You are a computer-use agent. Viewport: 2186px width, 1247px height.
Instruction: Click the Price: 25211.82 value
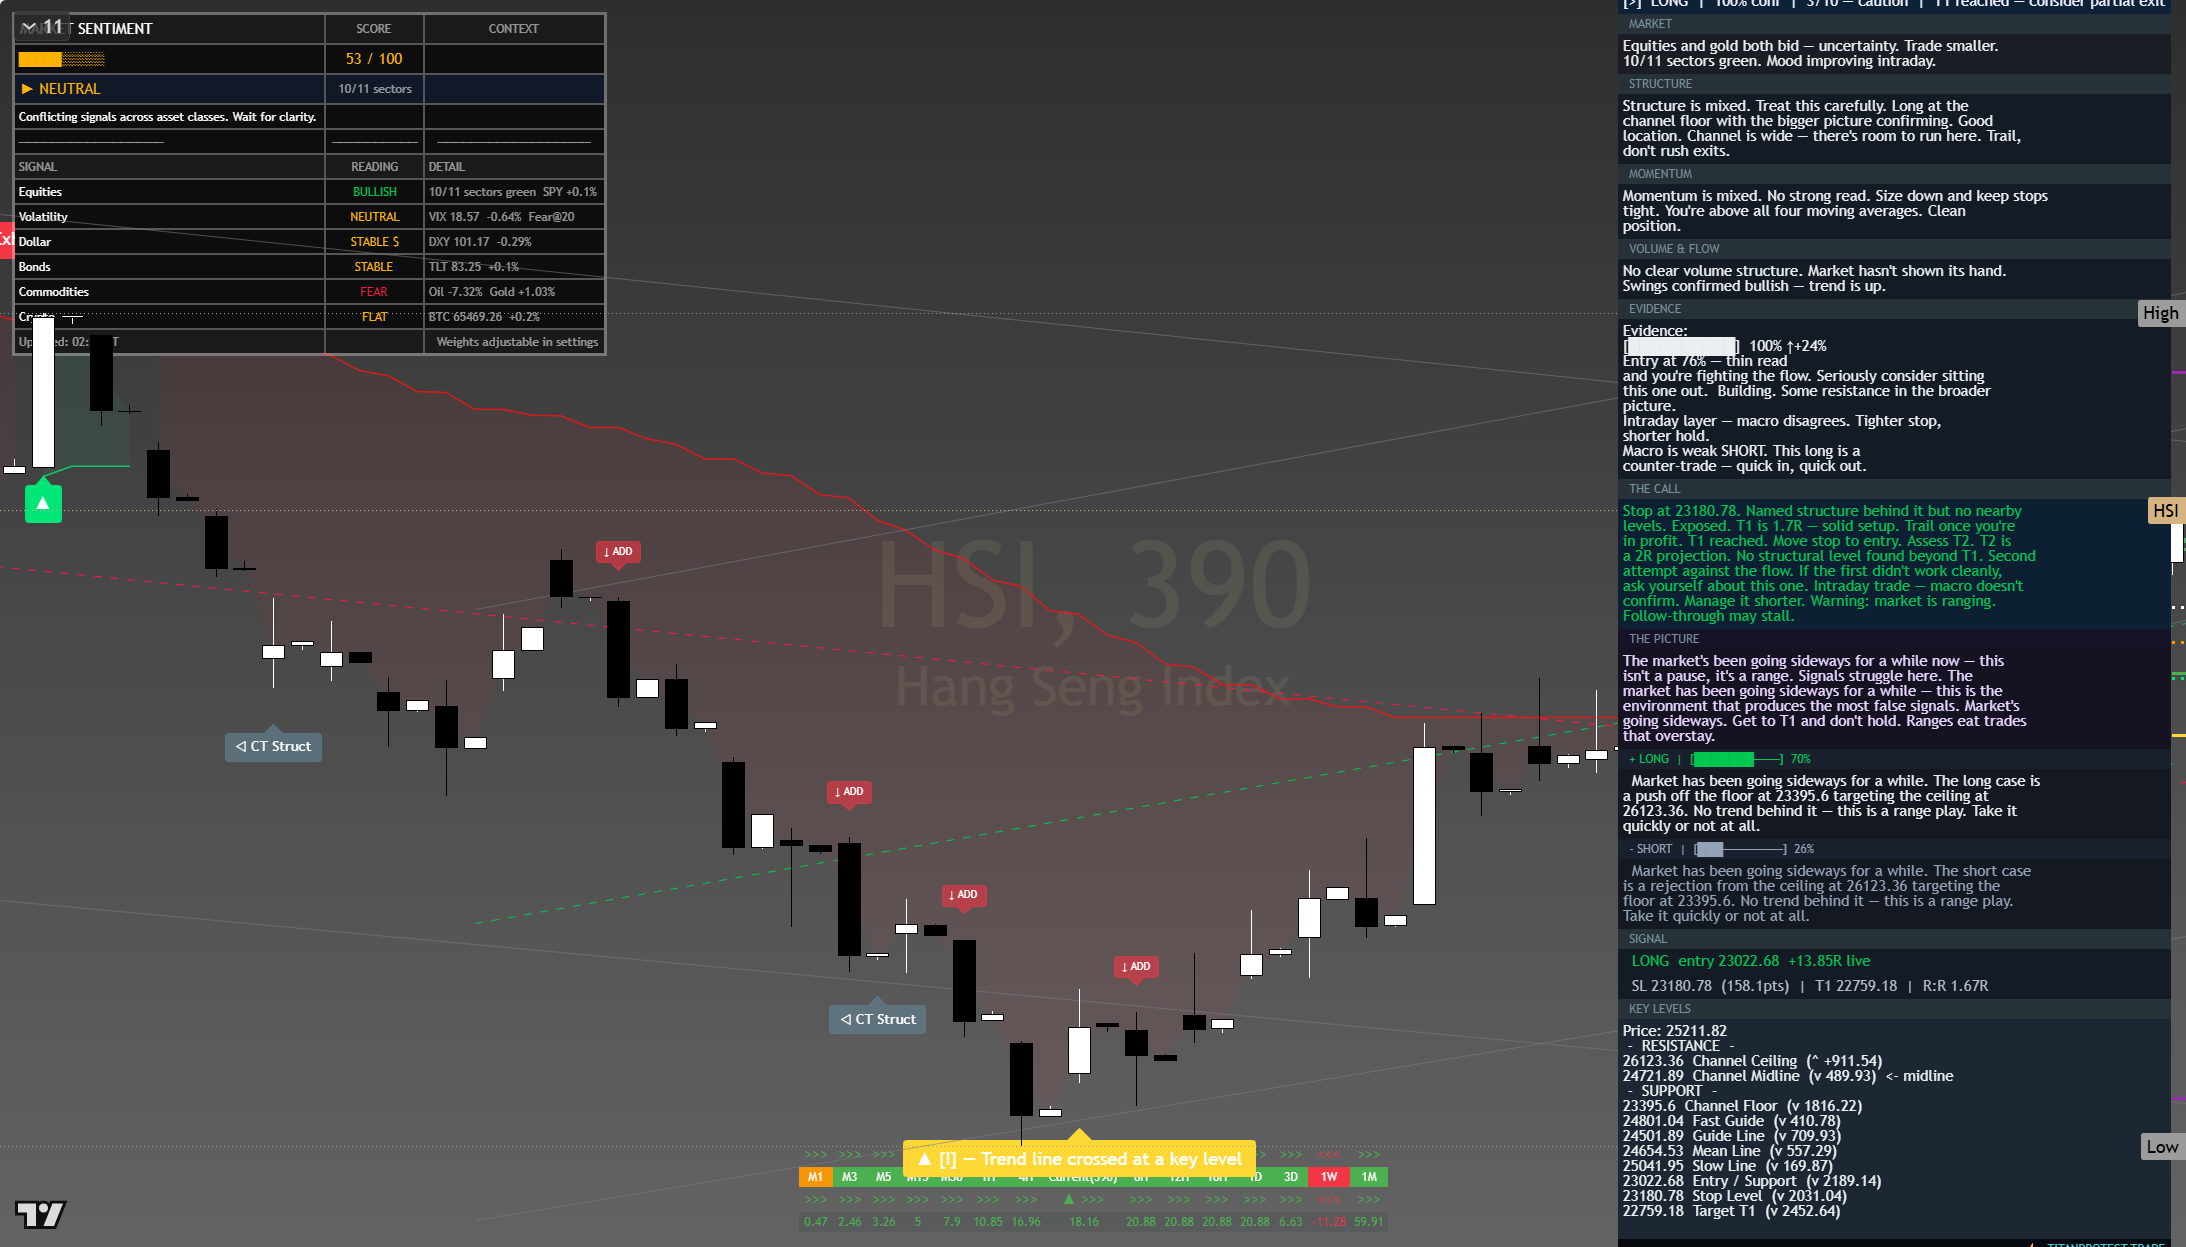tap(1675, 1031)
